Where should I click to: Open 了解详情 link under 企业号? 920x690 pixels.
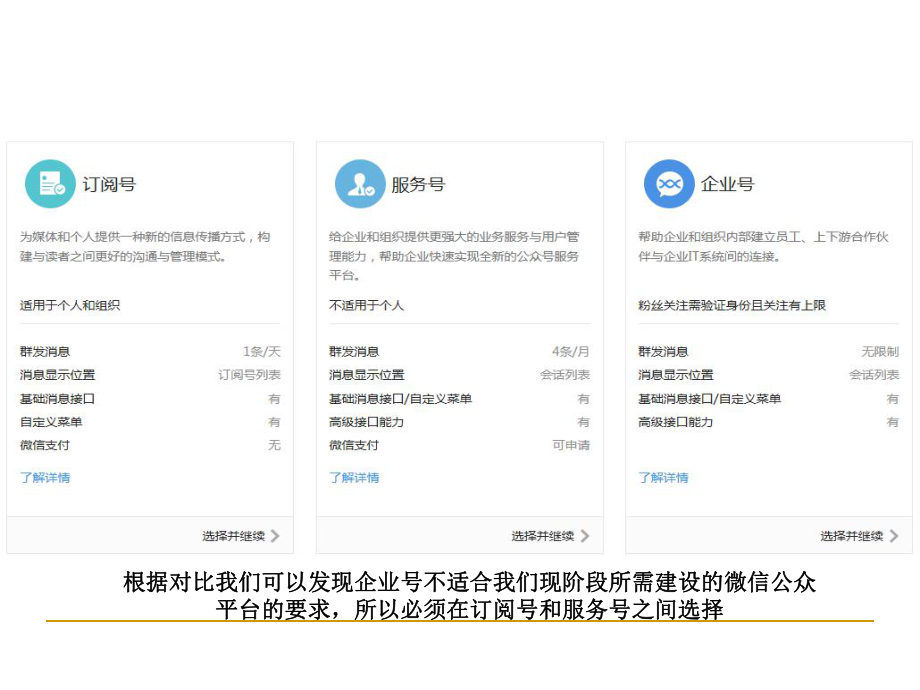click(664, 478)
